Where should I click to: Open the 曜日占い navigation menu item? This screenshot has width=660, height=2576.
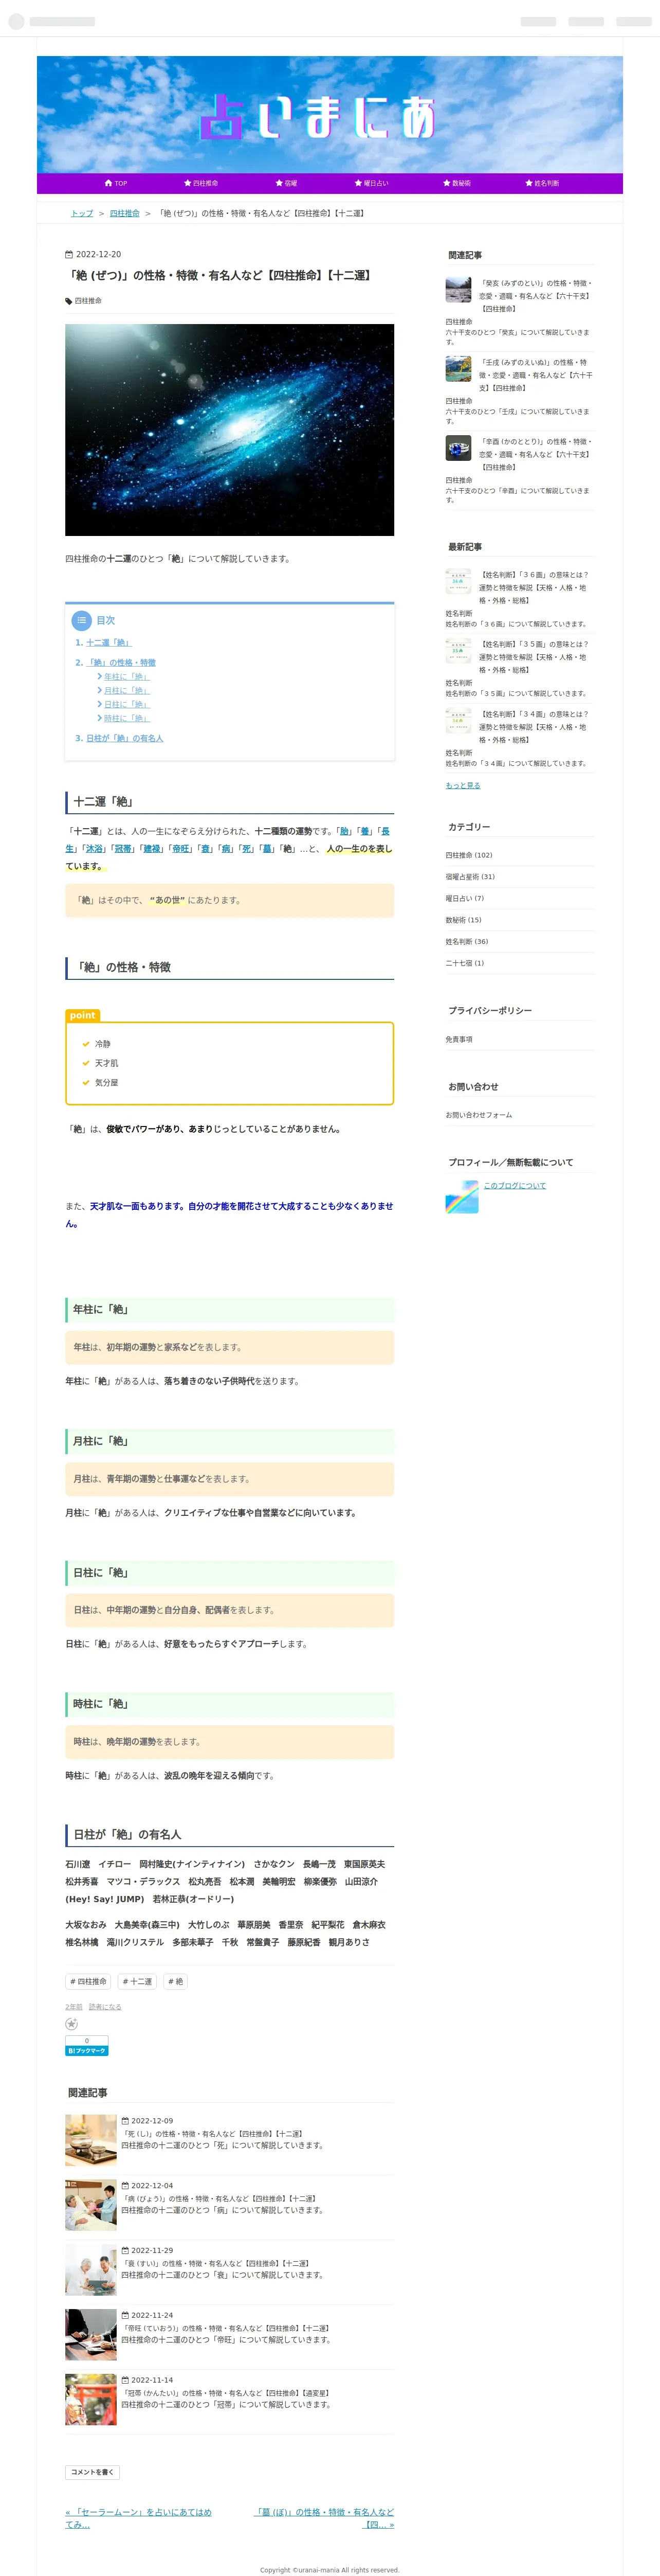tap(371, 183)
